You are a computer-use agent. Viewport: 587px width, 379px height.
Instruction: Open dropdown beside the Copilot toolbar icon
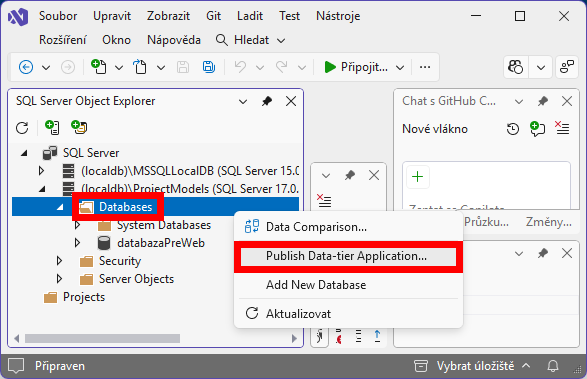(x=541, y=68)
